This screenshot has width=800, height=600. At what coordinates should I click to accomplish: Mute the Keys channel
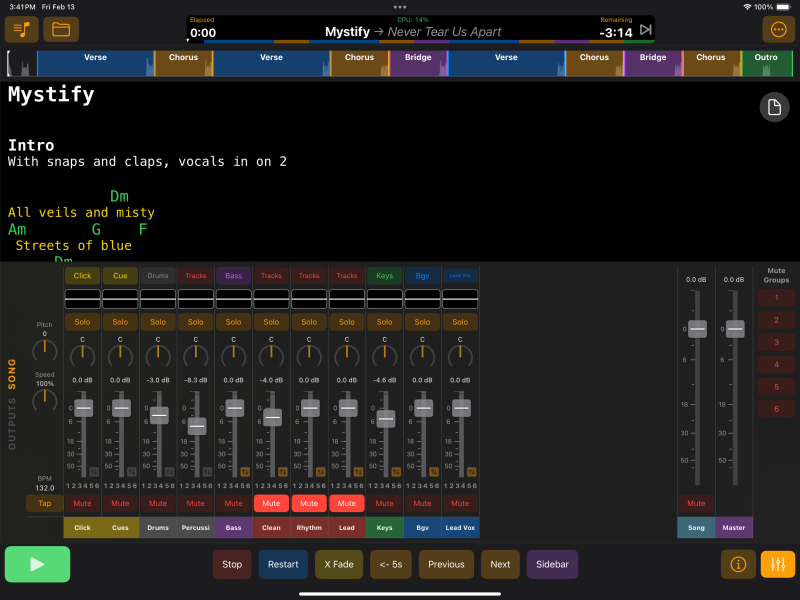(384, 503)
